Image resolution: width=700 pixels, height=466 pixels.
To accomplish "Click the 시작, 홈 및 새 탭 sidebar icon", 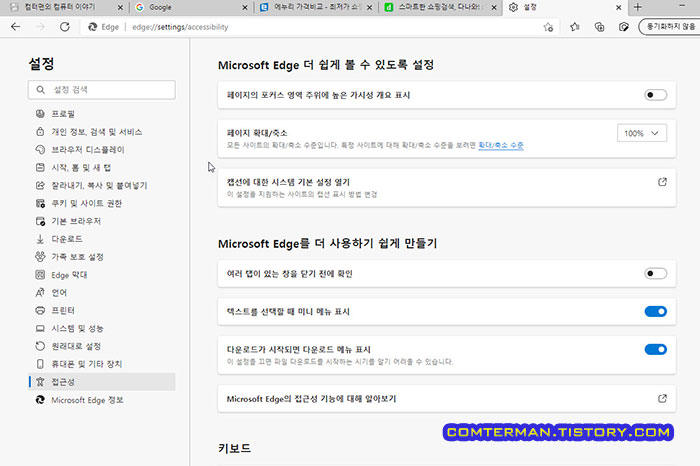I will [40, 167].
